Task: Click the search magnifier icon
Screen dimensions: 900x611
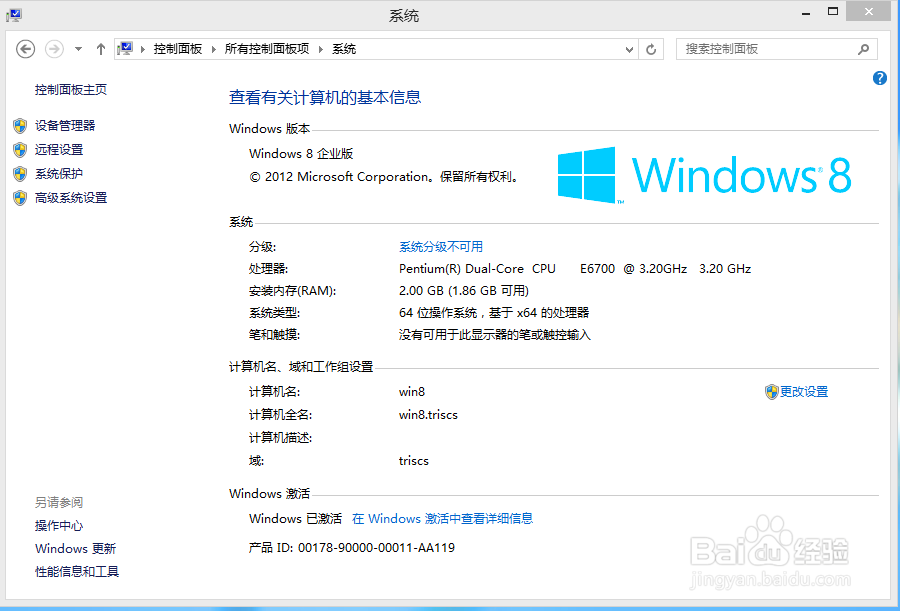Action: coord(863,49)
